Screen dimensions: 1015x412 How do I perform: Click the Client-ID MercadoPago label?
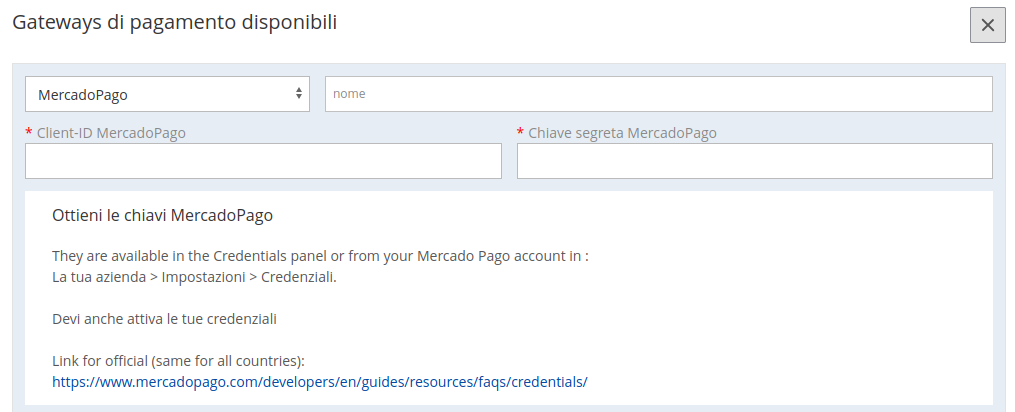tap(111, 133)
